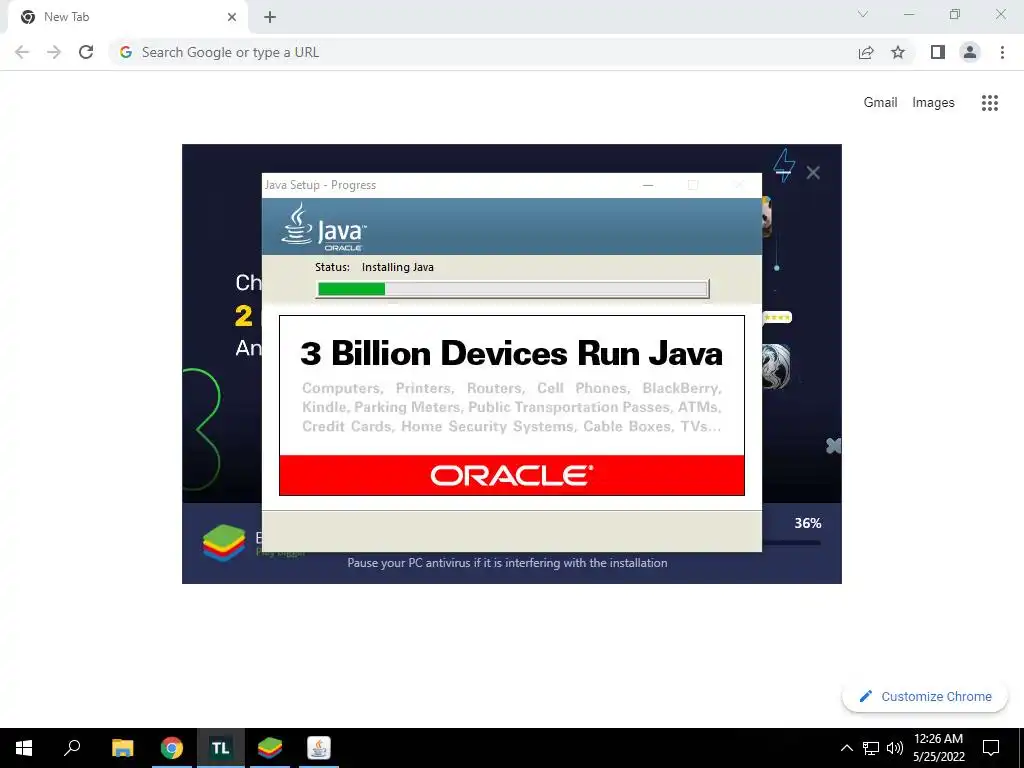Click the Java Oracle logo

(x=324, y=227)
